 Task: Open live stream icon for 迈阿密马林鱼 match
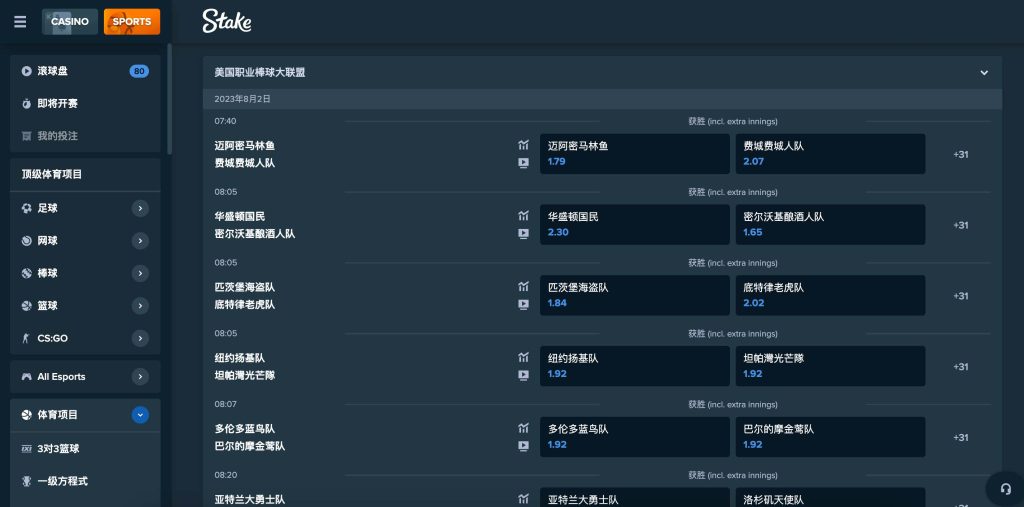coord(523,163)
